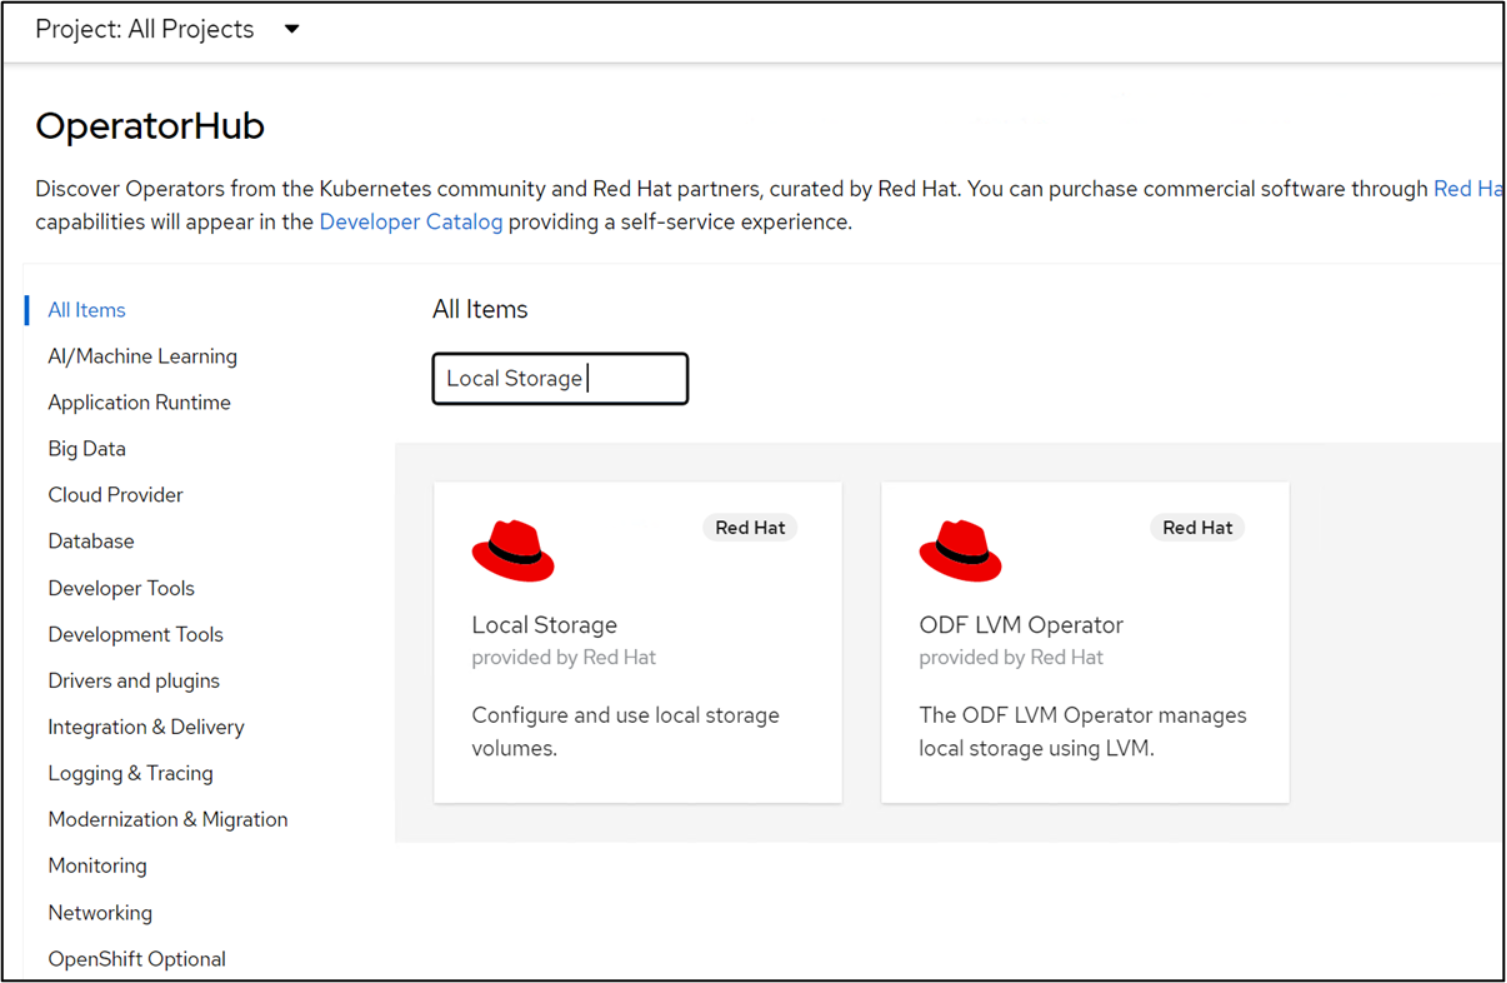Filter by Integration & Delivery category

[x=146, y=727]
